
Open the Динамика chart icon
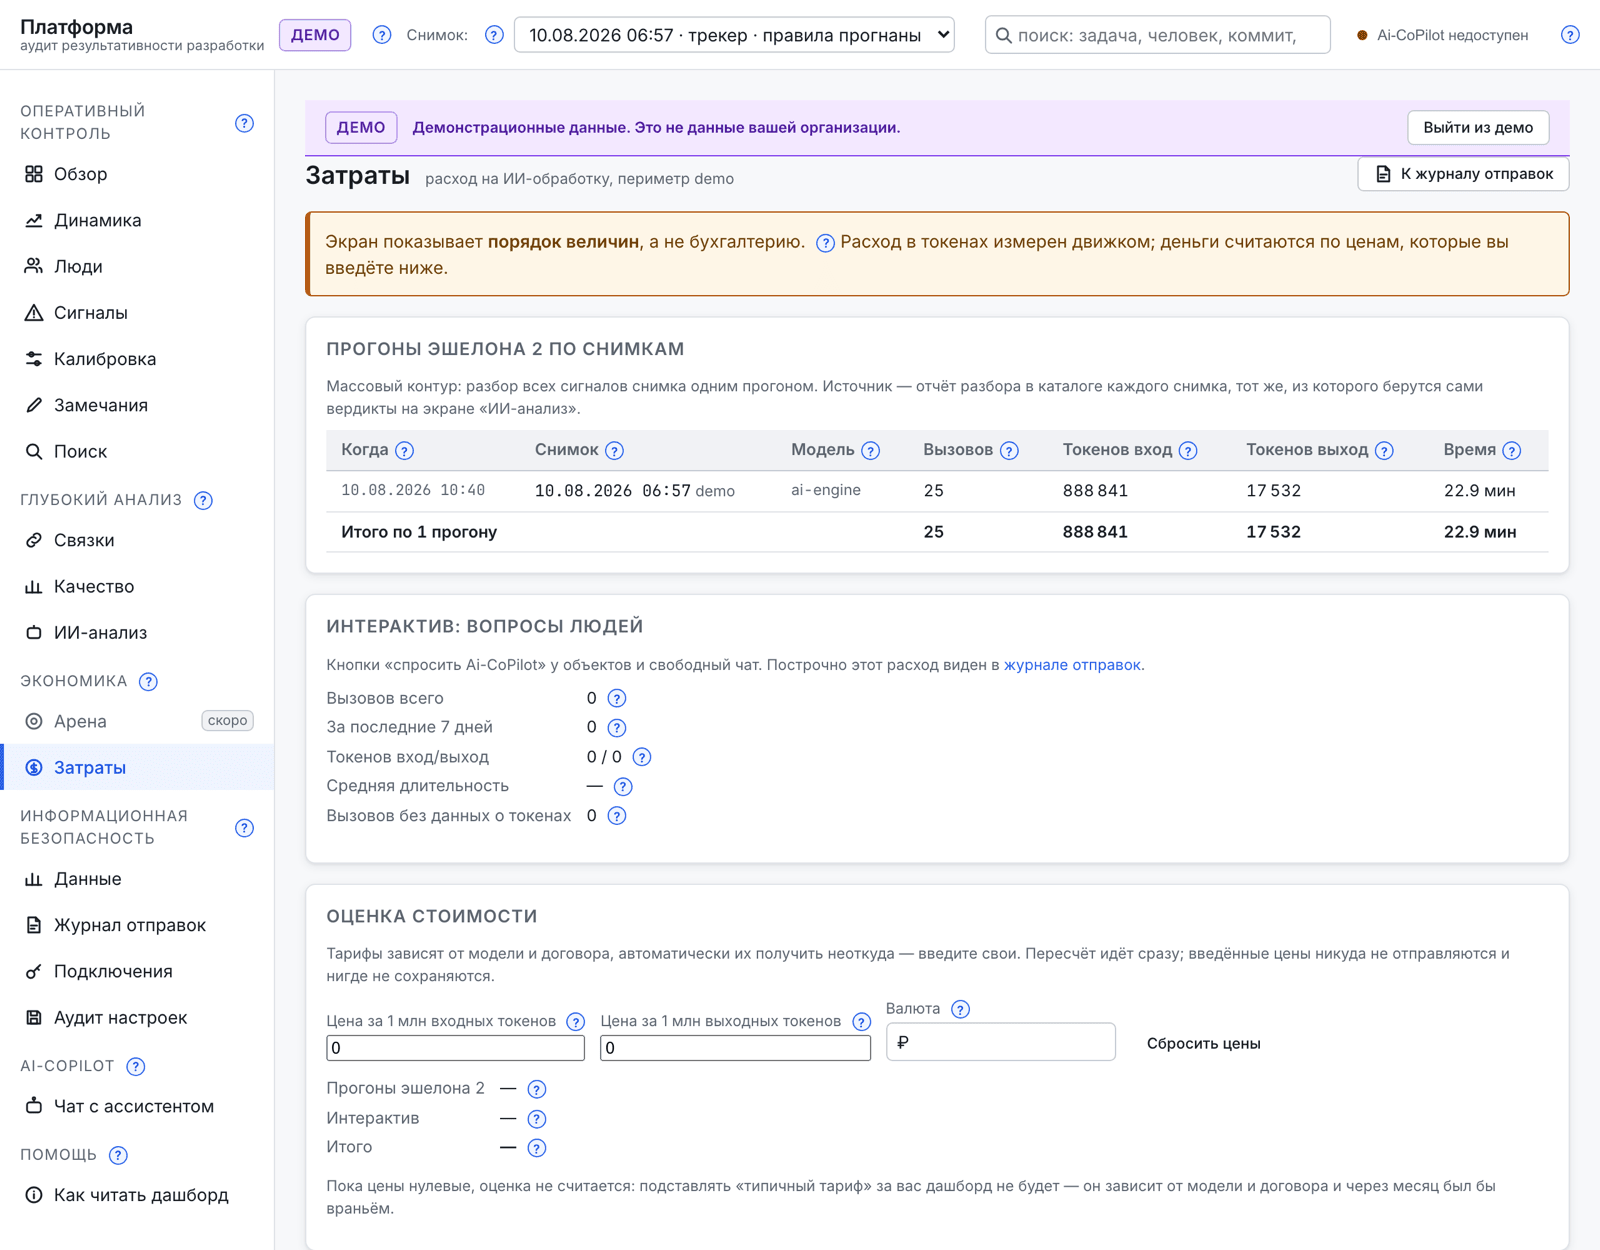click(34, 220)
